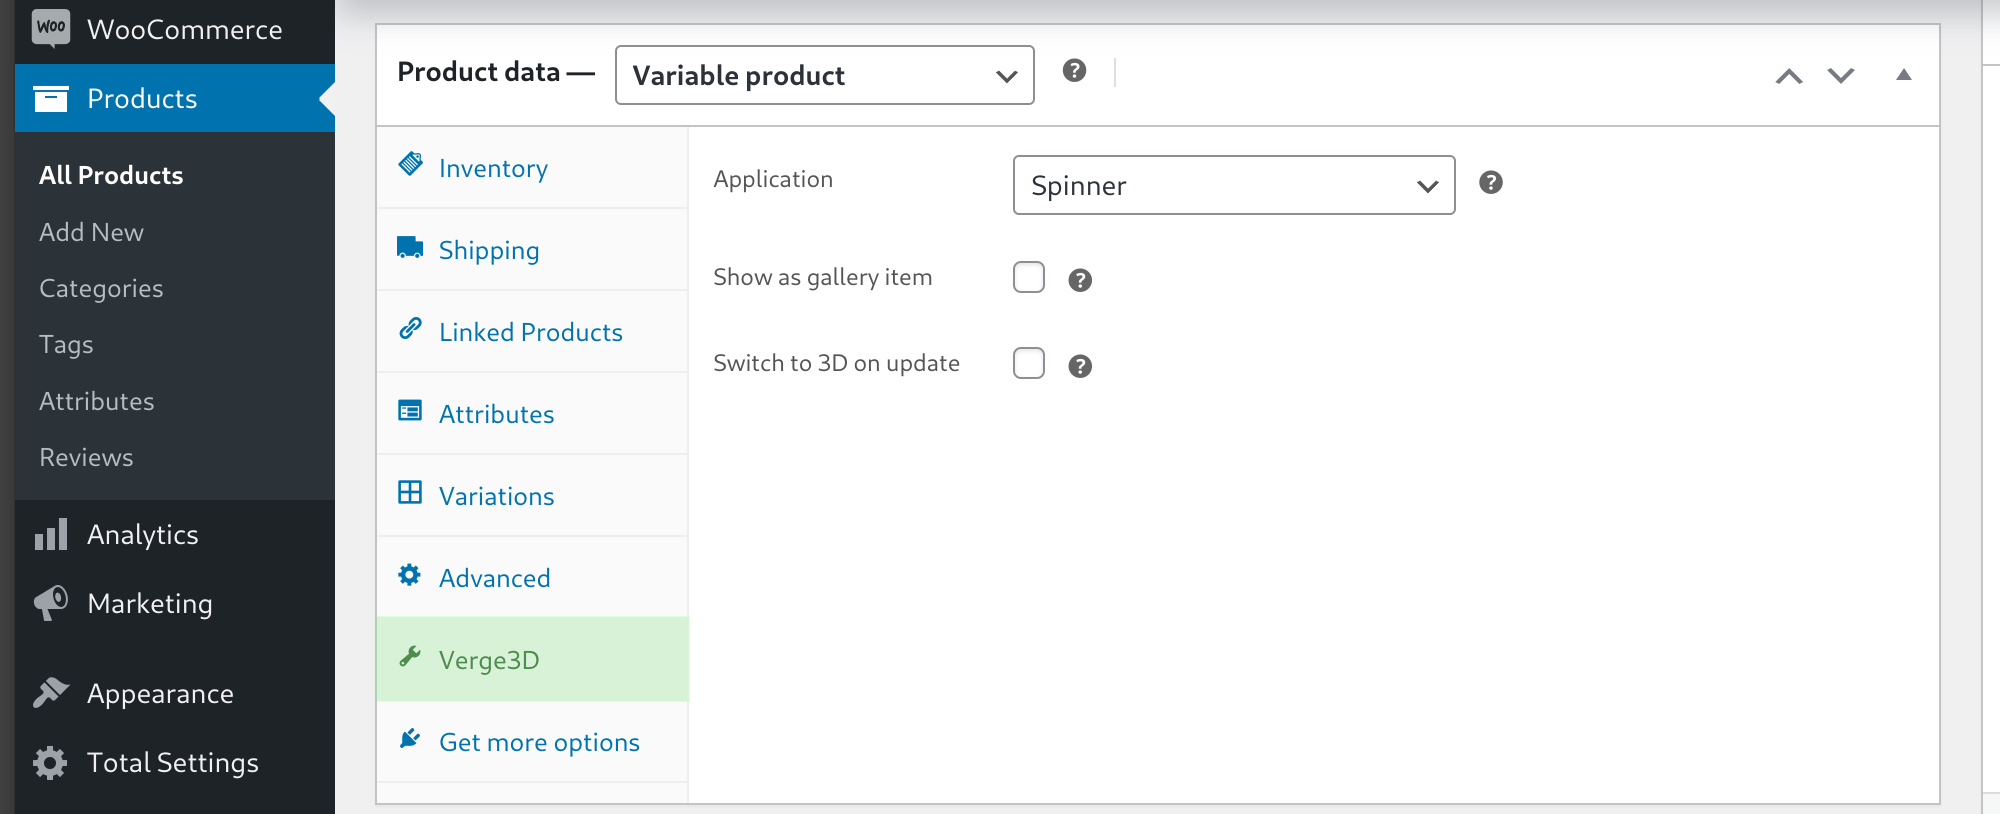Click the Show as gallery item label
Screen dimensions: 2000x814
coord(823,277)
